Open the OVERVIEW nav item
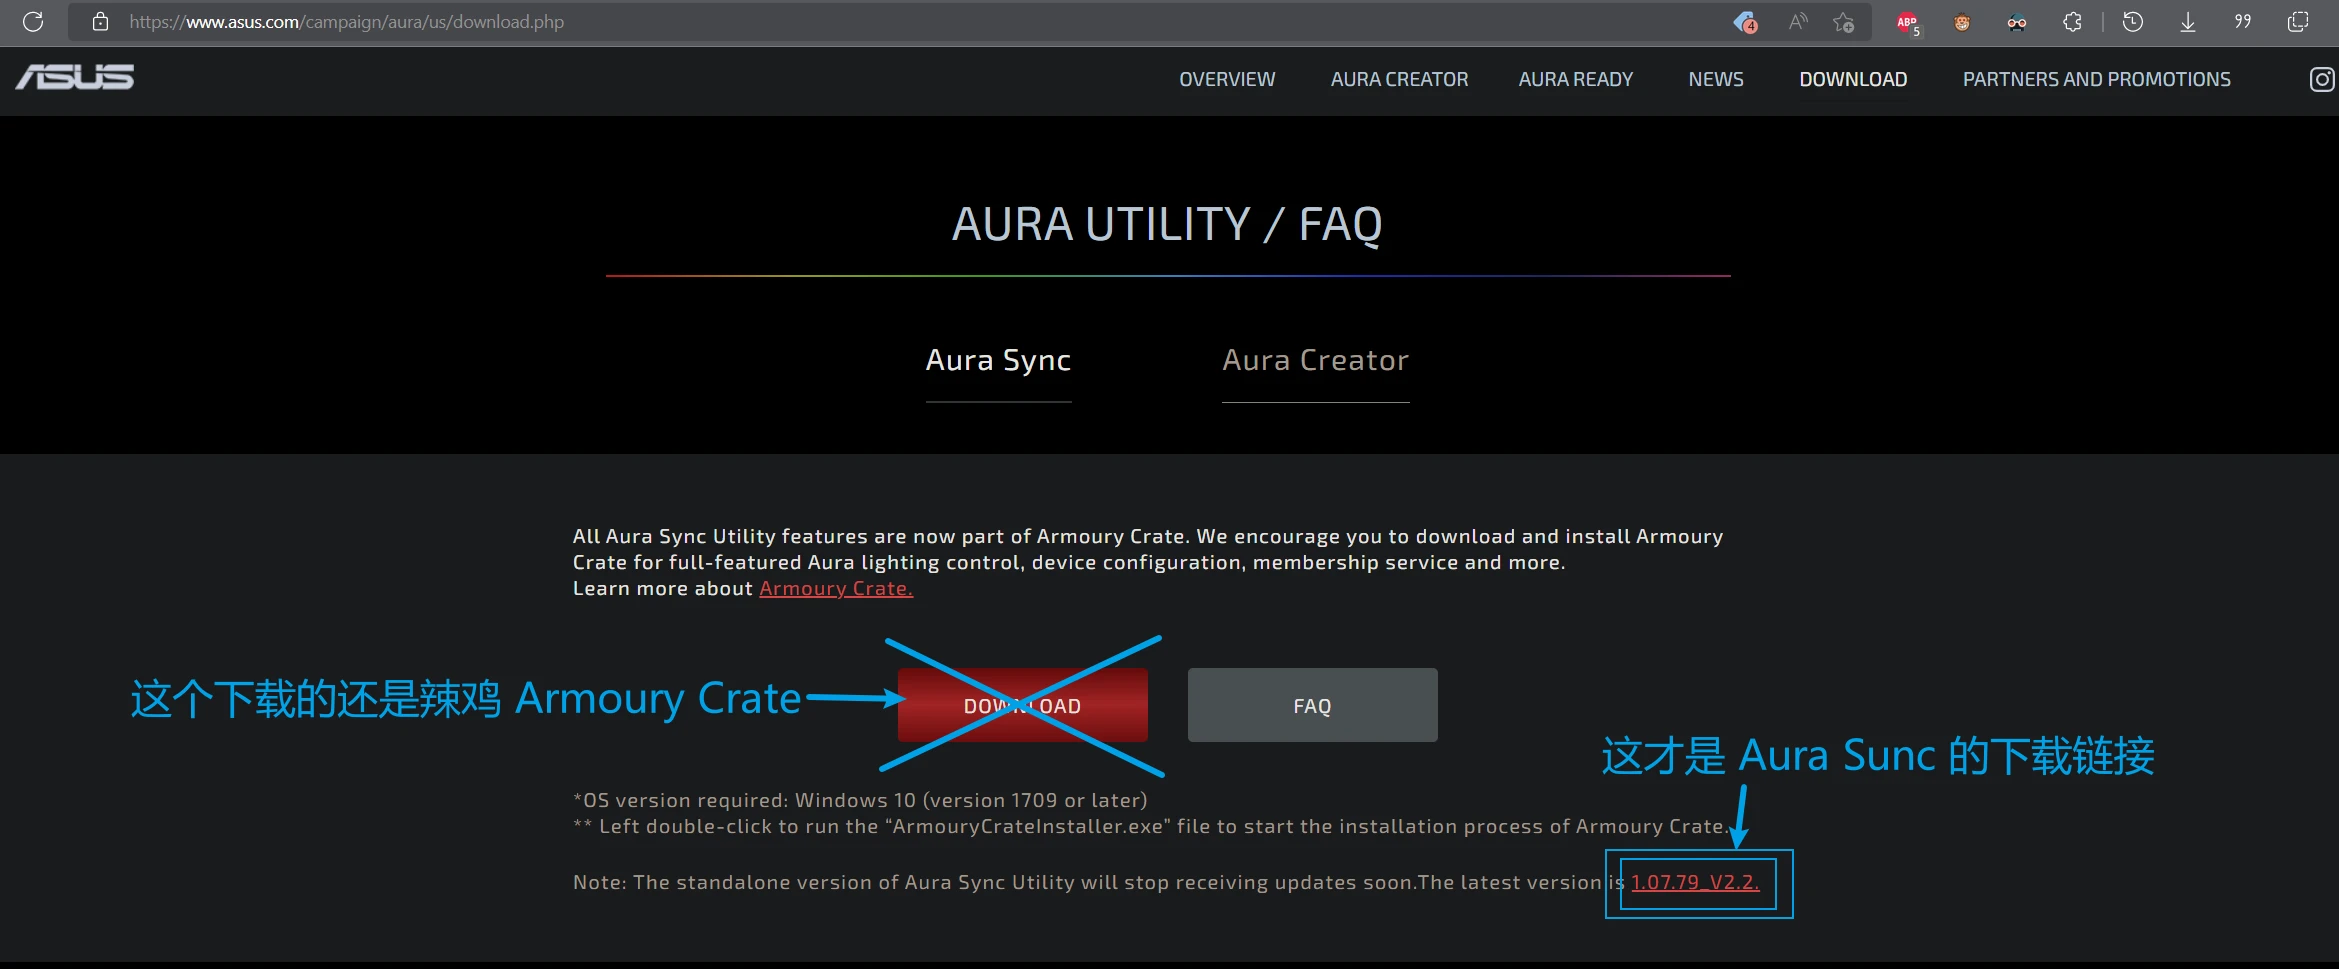Image resolution: width=2339 pixels, height=969 pixels. pos(1227,79)
